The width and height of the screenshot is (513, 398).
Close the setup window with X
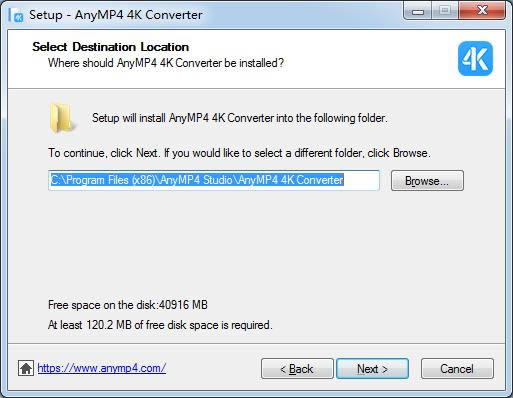482,11
